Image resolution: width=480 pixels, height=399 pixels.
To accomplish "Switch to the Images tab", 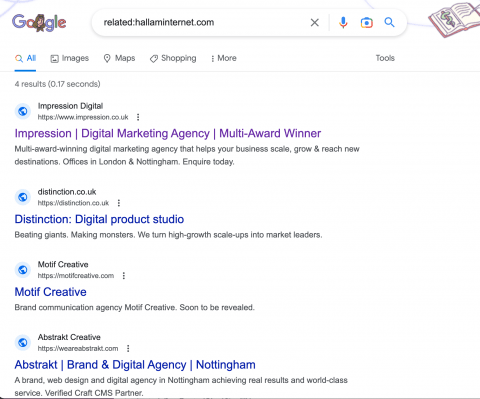I will click(x=70, y=58).
